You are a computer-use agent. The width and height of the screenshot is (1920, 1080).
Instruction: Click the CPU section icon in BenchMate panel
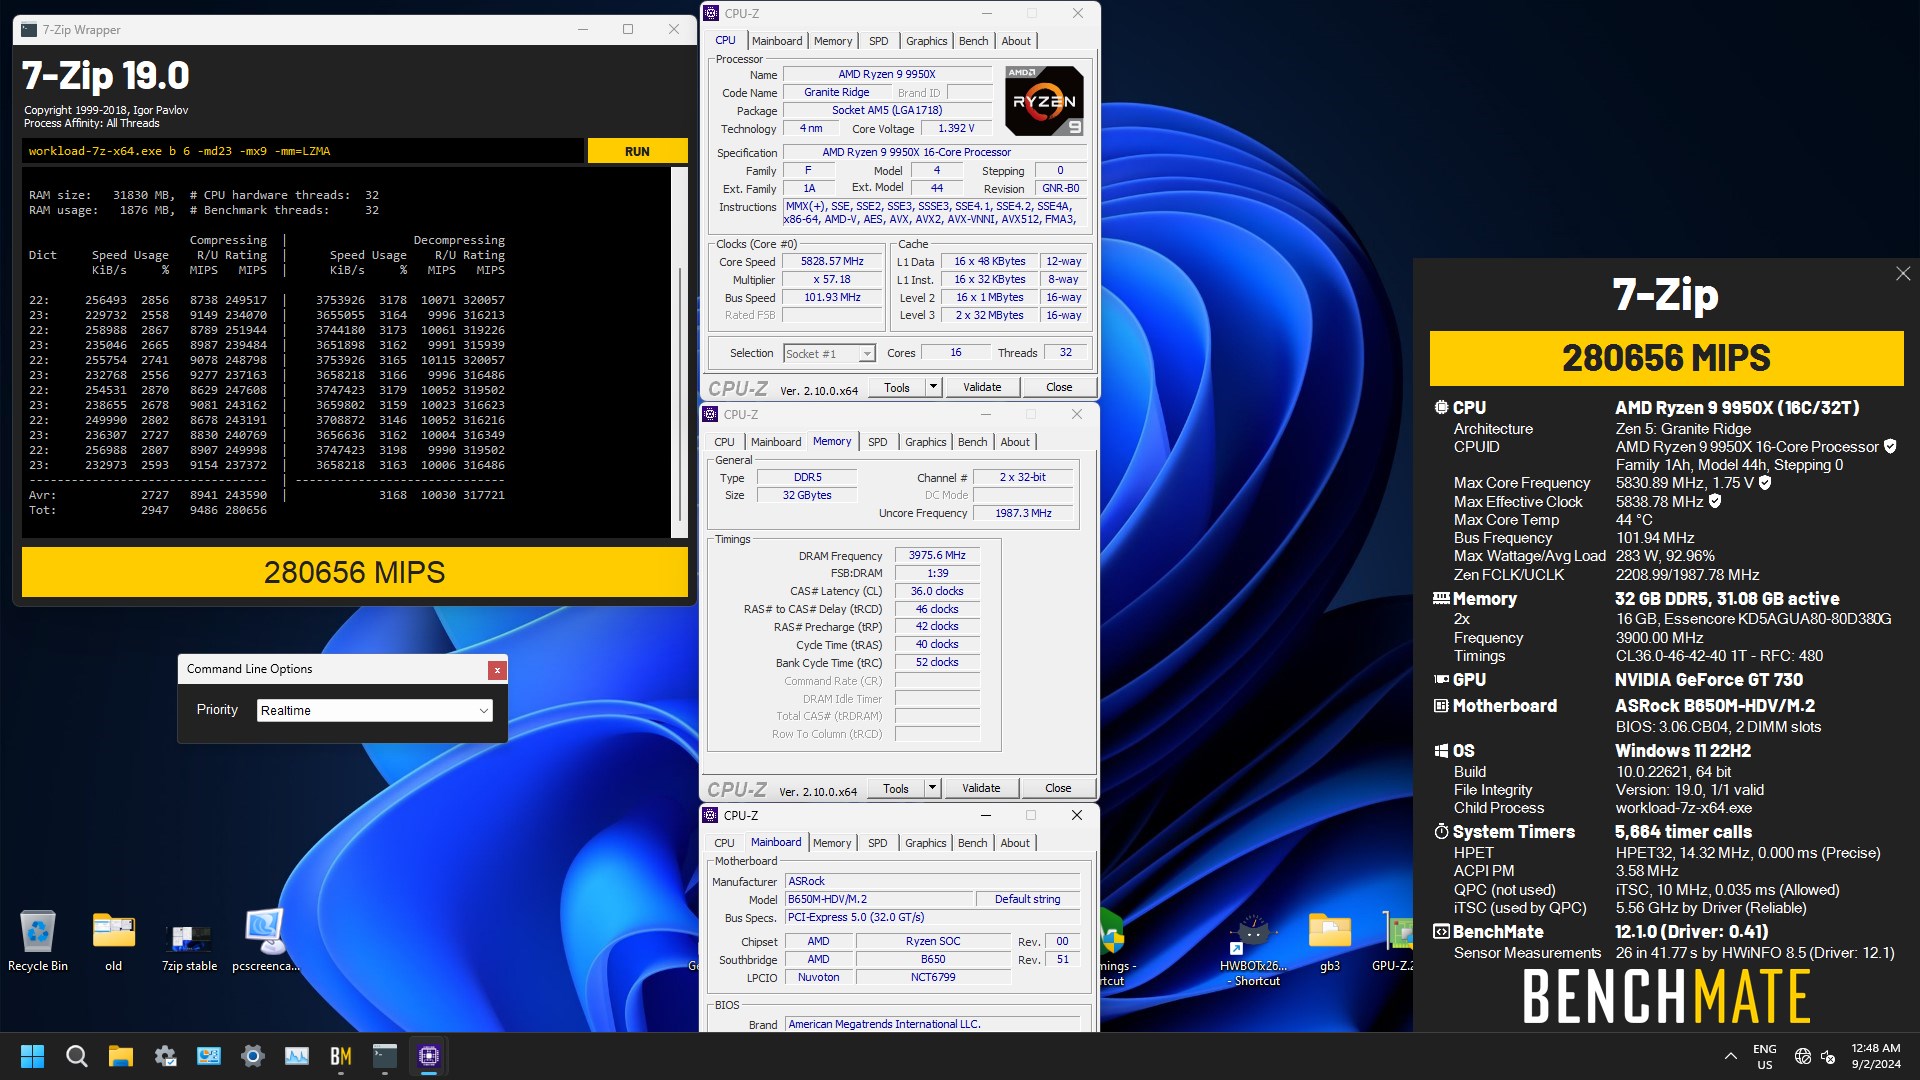tap(1441, 407)
